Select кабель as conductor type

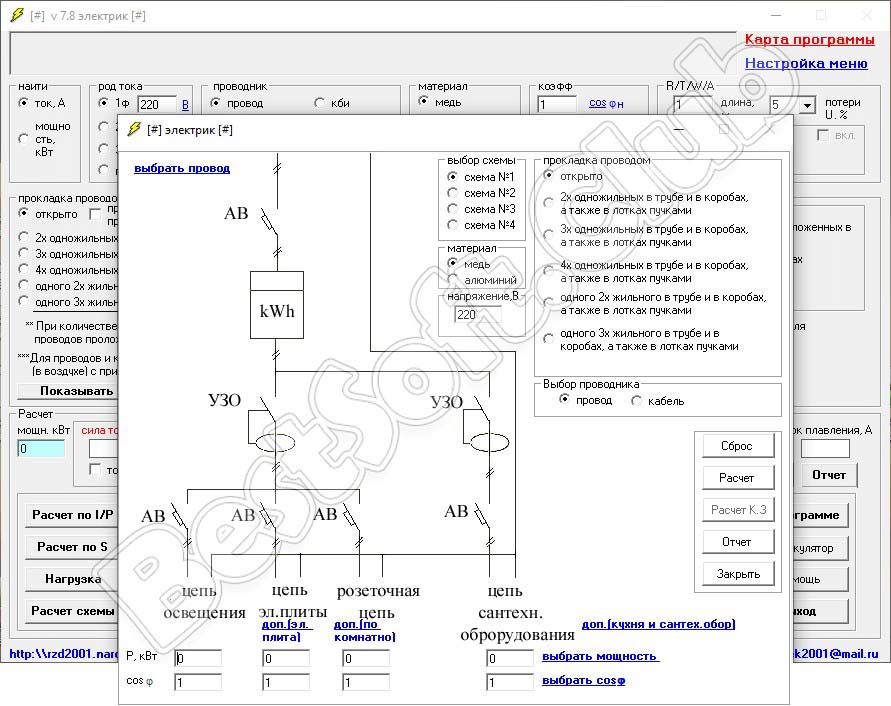[x=637, y=401]
